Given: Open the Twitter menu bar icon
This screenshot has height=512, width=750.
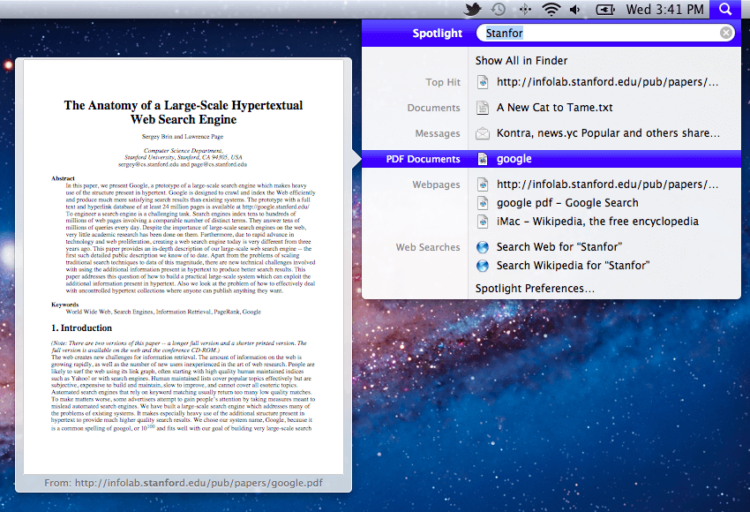Looking at the screenshot, I should point(473,9).
